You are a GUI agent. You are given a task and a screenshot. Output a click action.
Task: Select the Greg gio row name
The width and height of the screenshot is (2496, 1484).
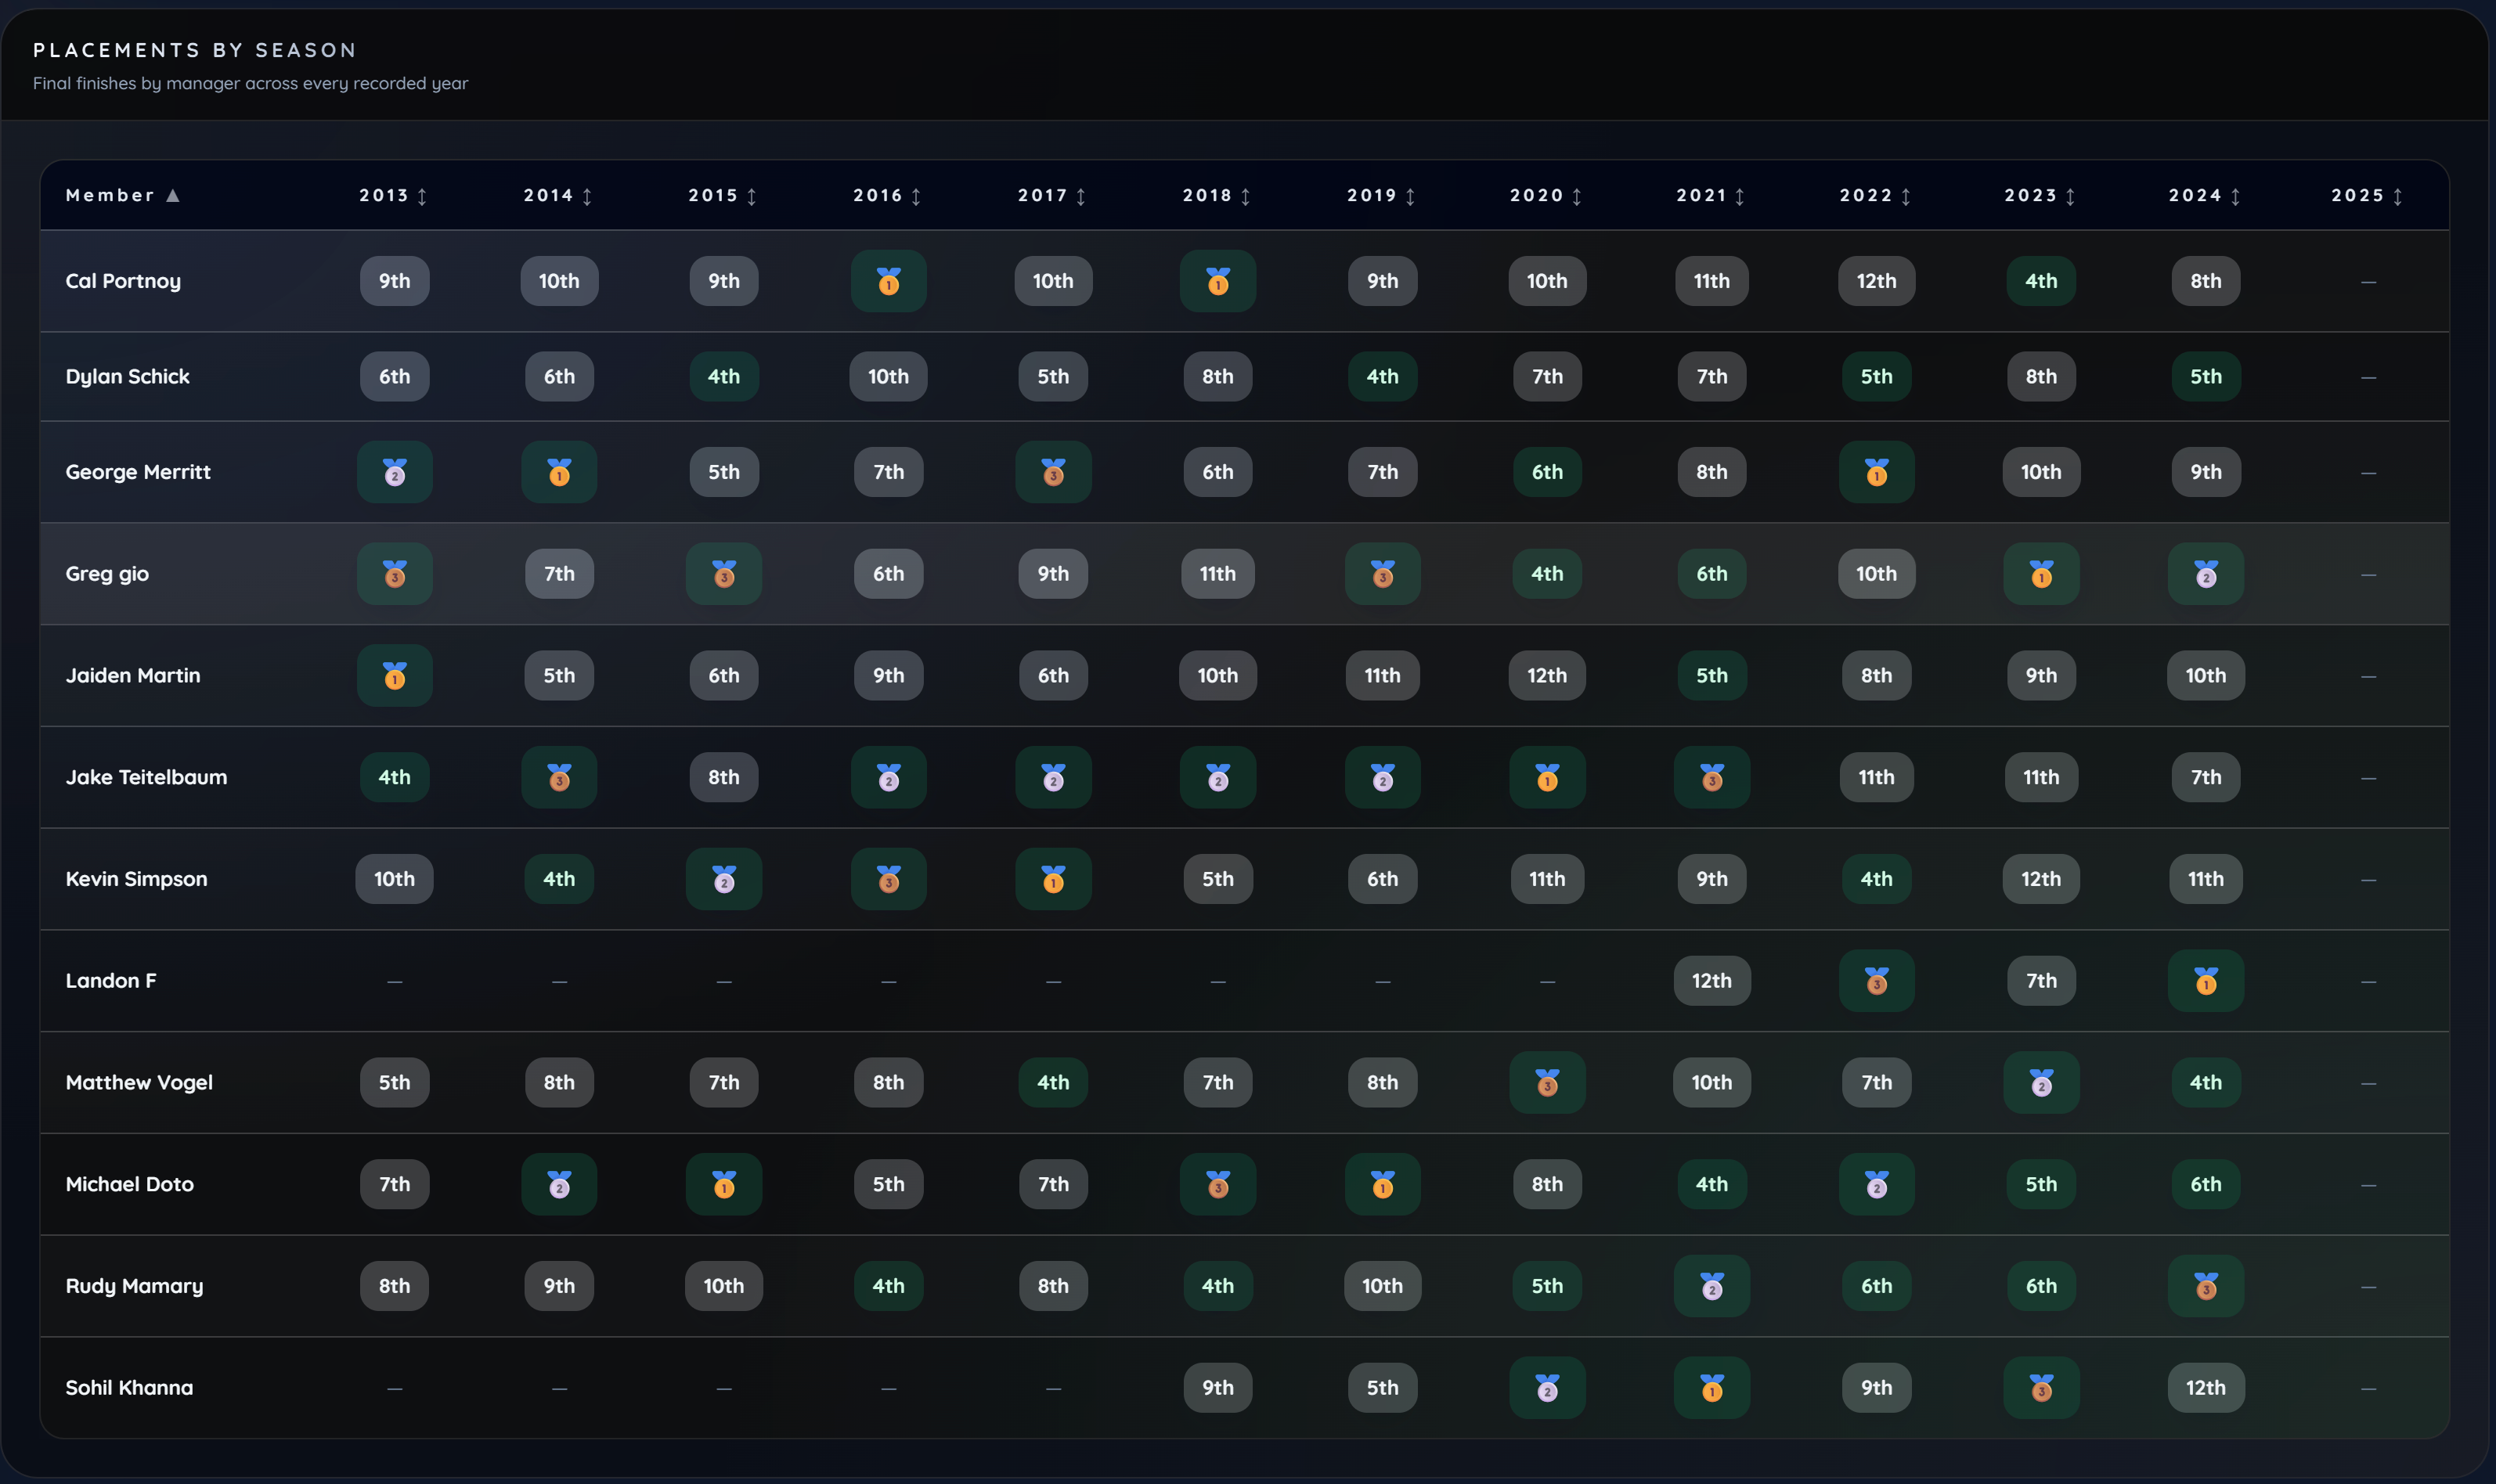tap(107, 574)
